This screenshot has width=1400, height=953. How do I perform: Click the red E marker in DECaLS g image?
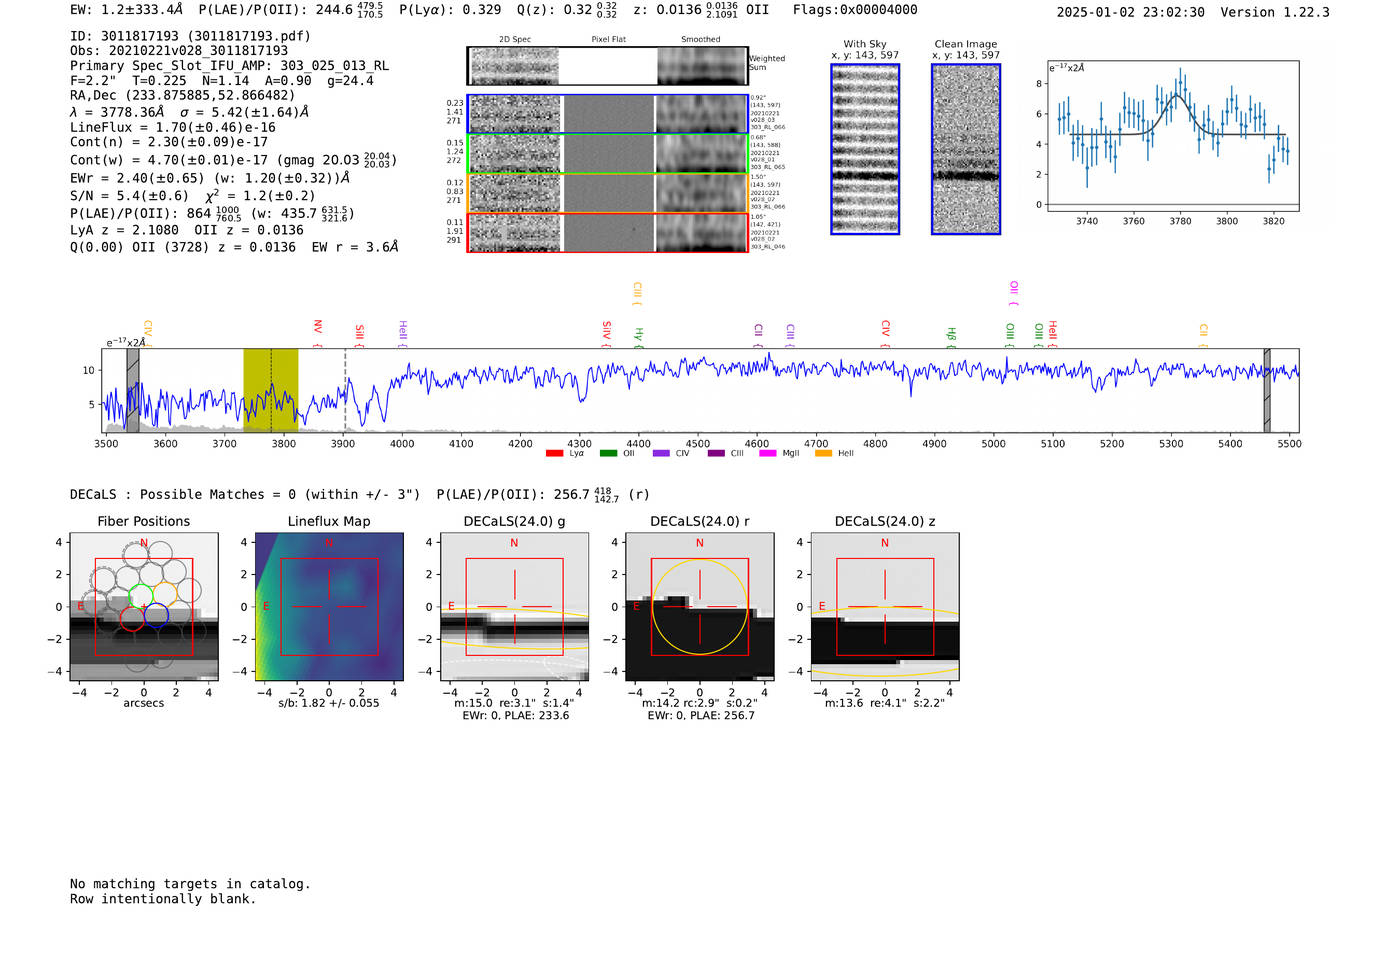[451, 606]
